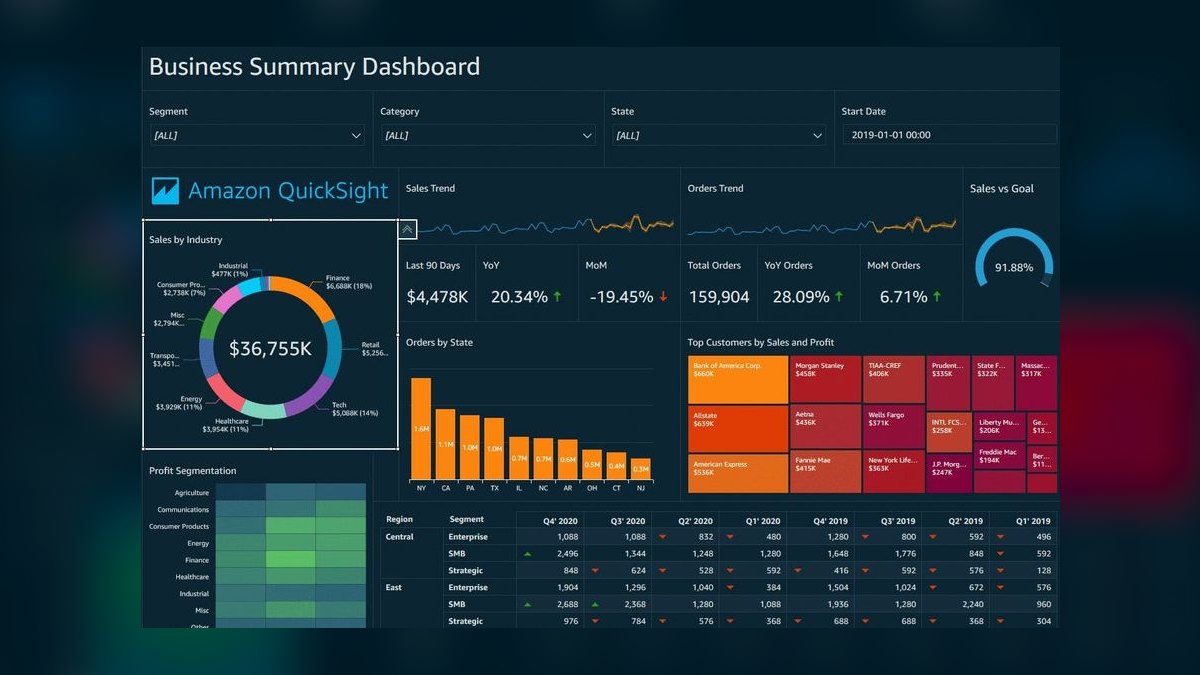This screenshot has width=1200, height=675.
Task: Click the green up arrow beside 2,688 in East SMB
Action: pos(527,604)
